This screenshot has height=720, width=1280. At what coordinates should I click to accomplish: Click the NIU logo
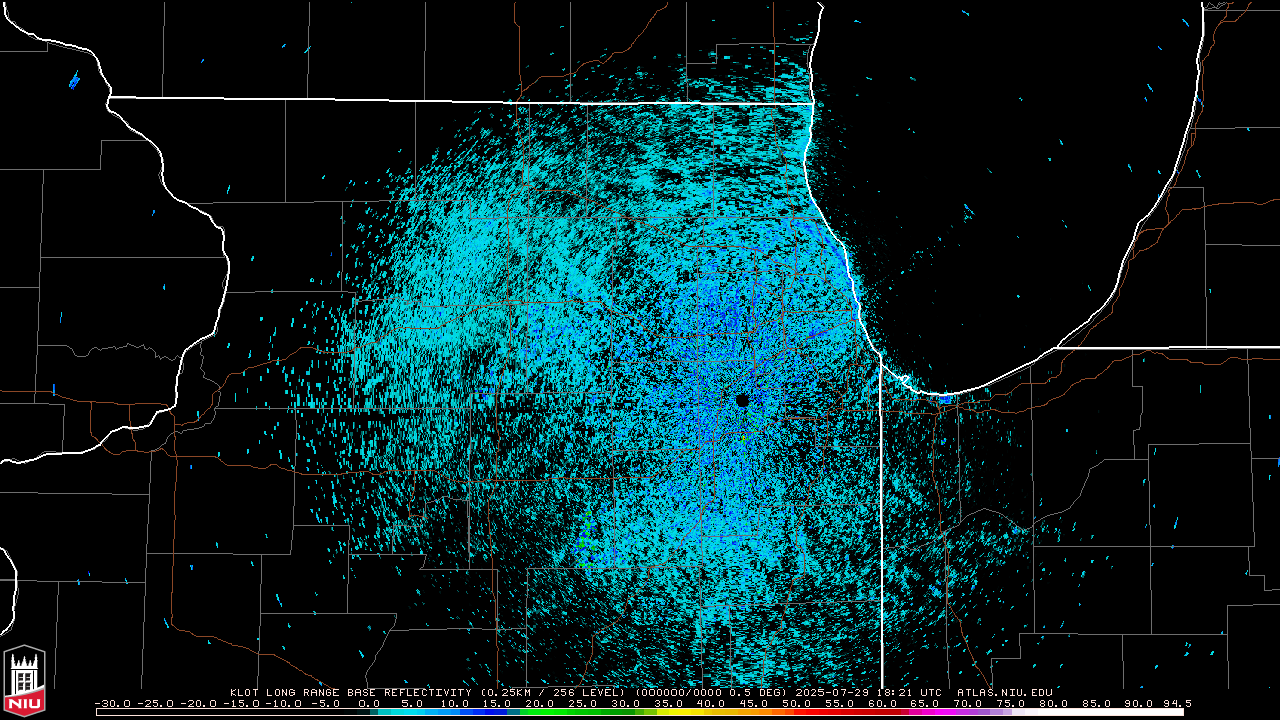pyautogui.click(x=24, y=681)
